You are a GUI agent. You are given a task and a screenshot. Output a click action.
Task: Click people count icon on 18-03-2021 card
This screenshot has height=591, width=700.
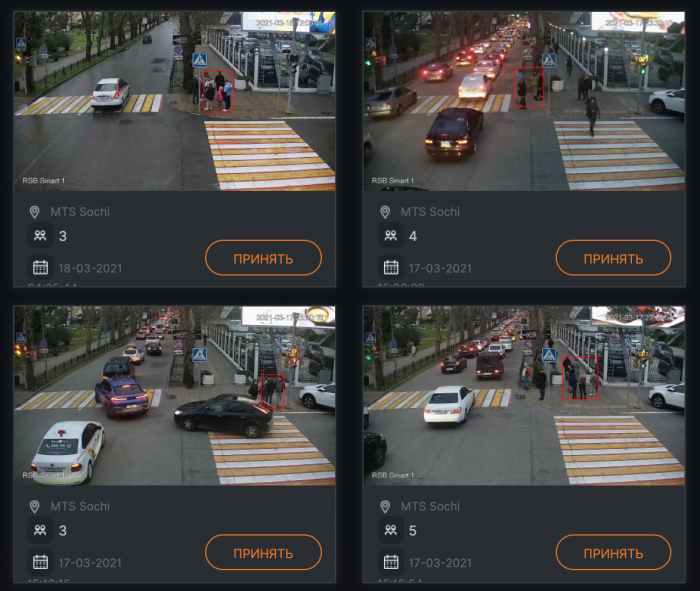tap(41, 235)
